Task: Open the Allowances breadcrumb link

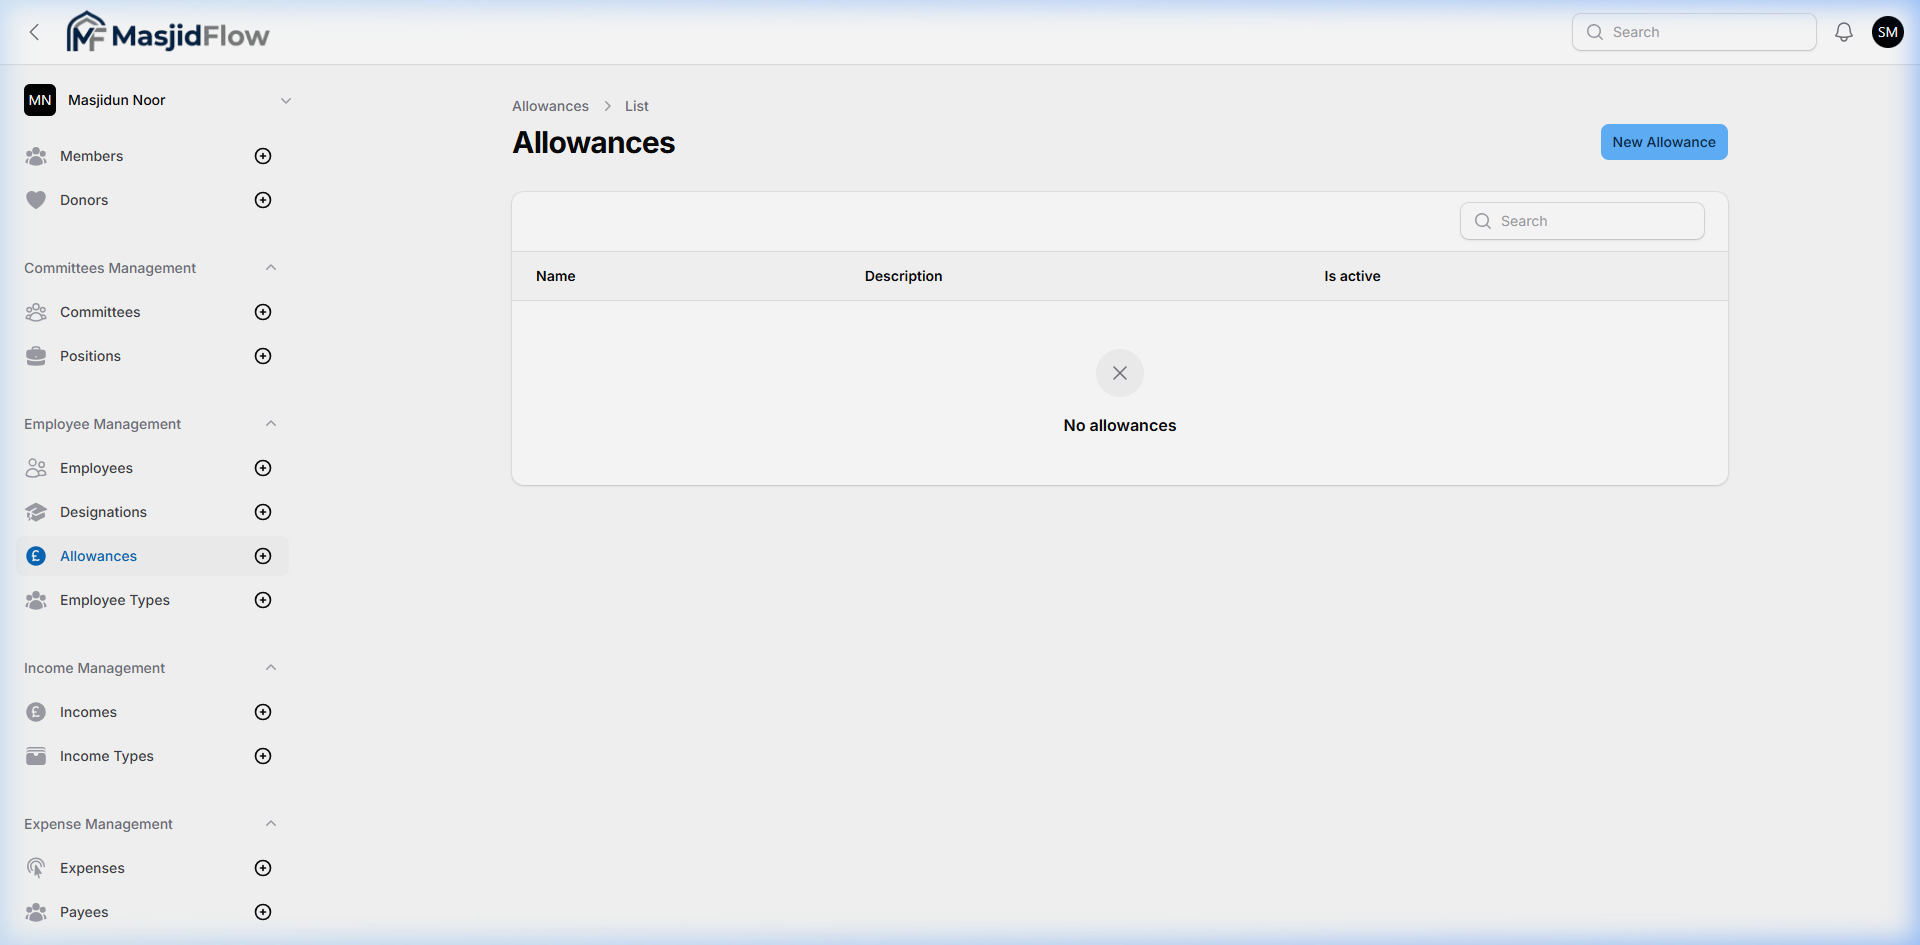Action: click(x=549, y=105)
